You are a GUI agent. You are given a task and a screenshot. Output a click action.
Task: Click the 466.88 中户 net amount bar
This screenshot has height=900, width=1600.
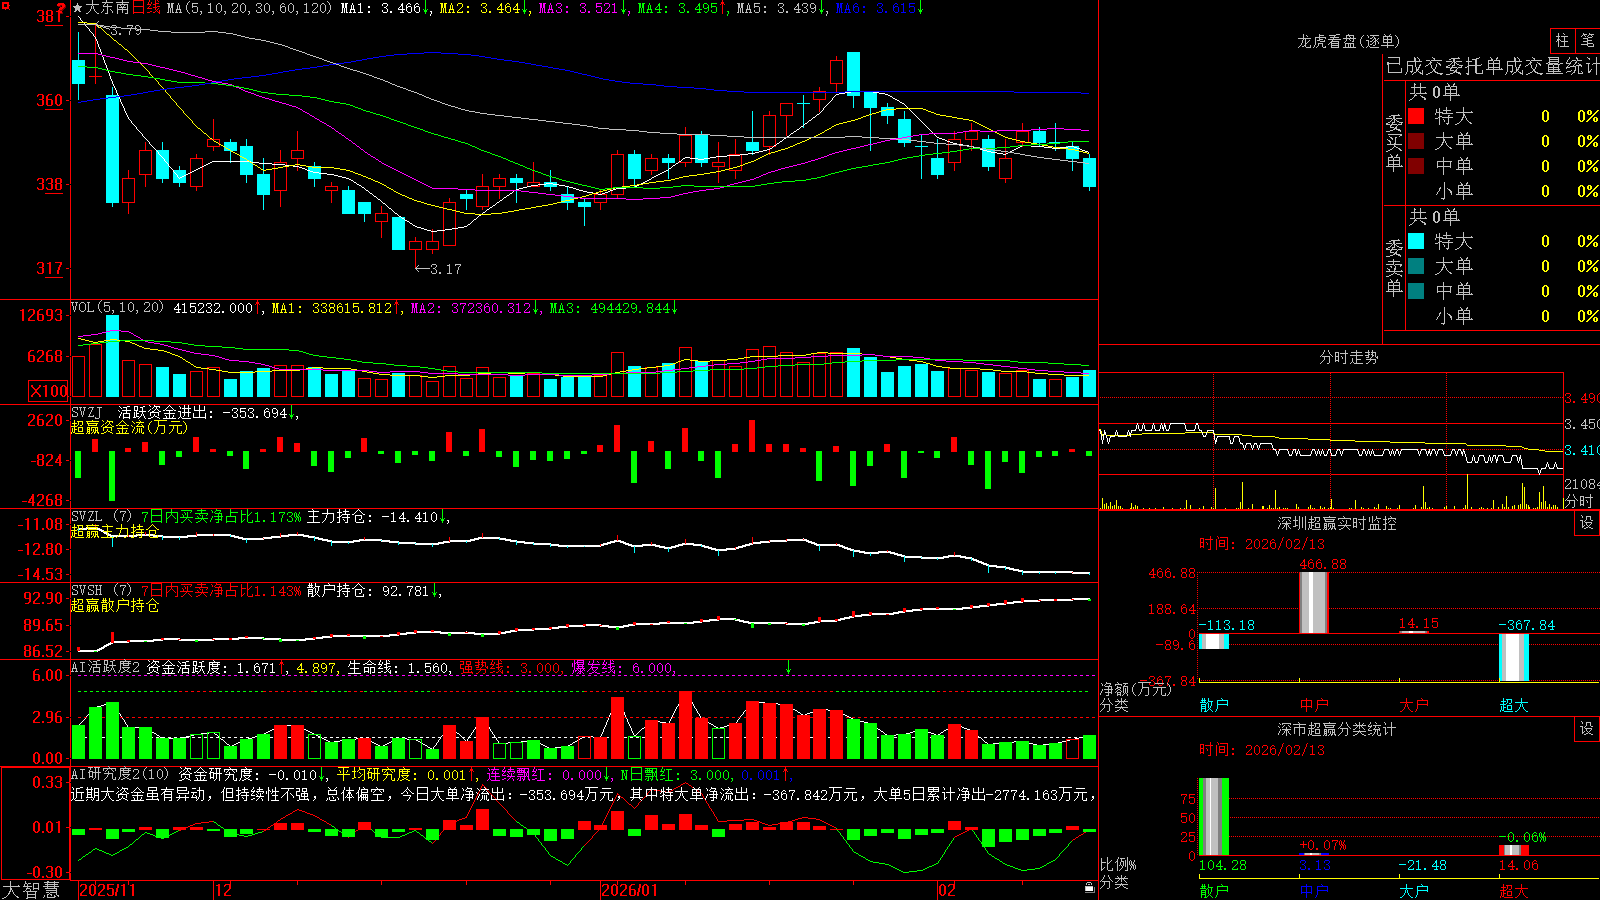click(x=1314, y=602)
